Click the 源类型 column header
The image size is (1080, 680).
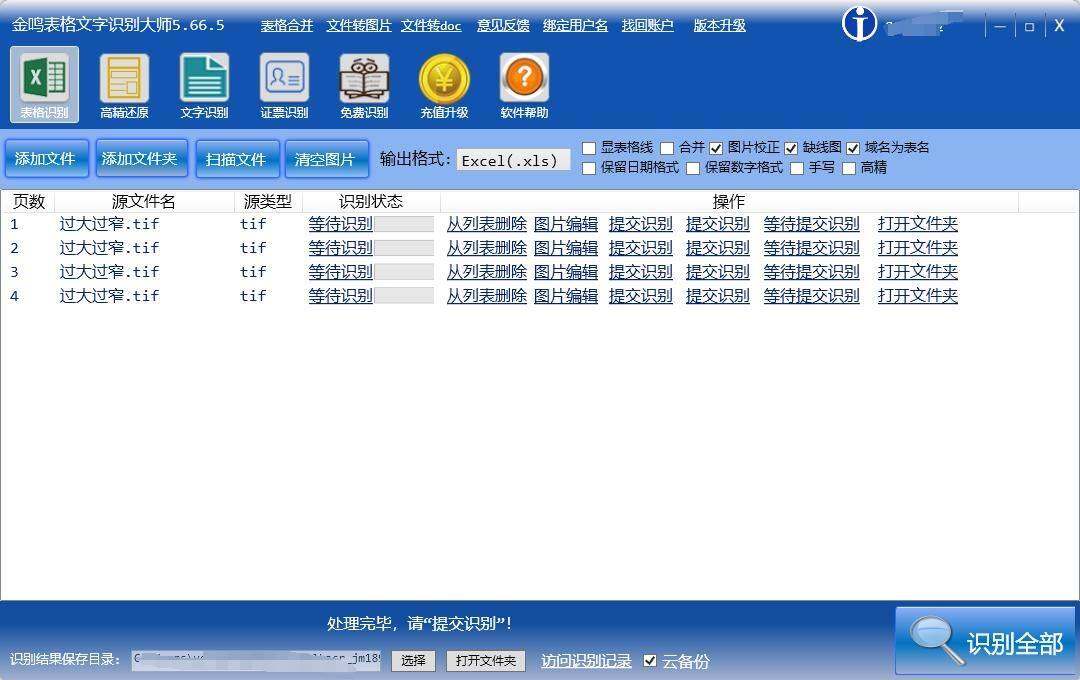[x=268, y=202]
